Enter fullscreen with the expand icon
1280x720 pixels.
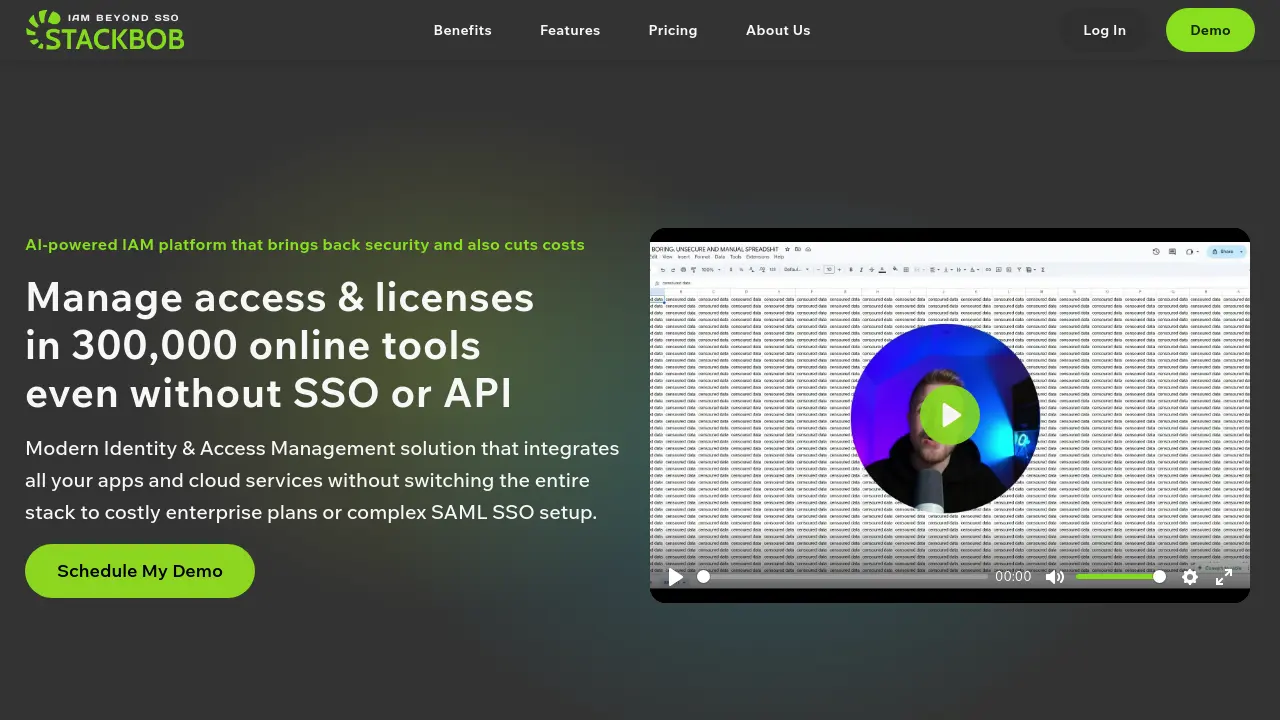coord(1224,577)
